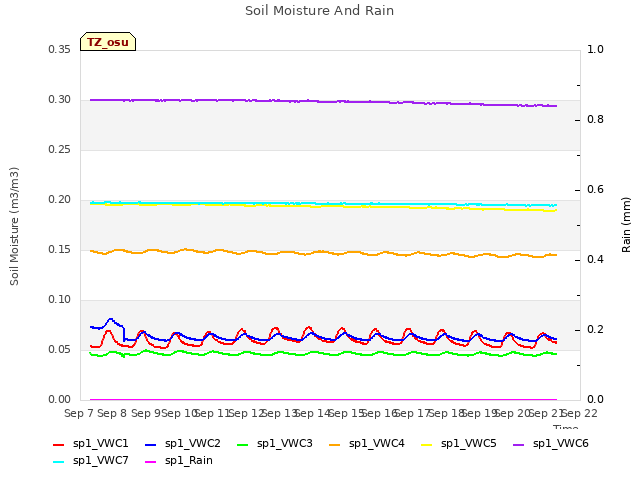
Task: Click the 0.15 left axis tick label
Action: [x=60, y=249]
